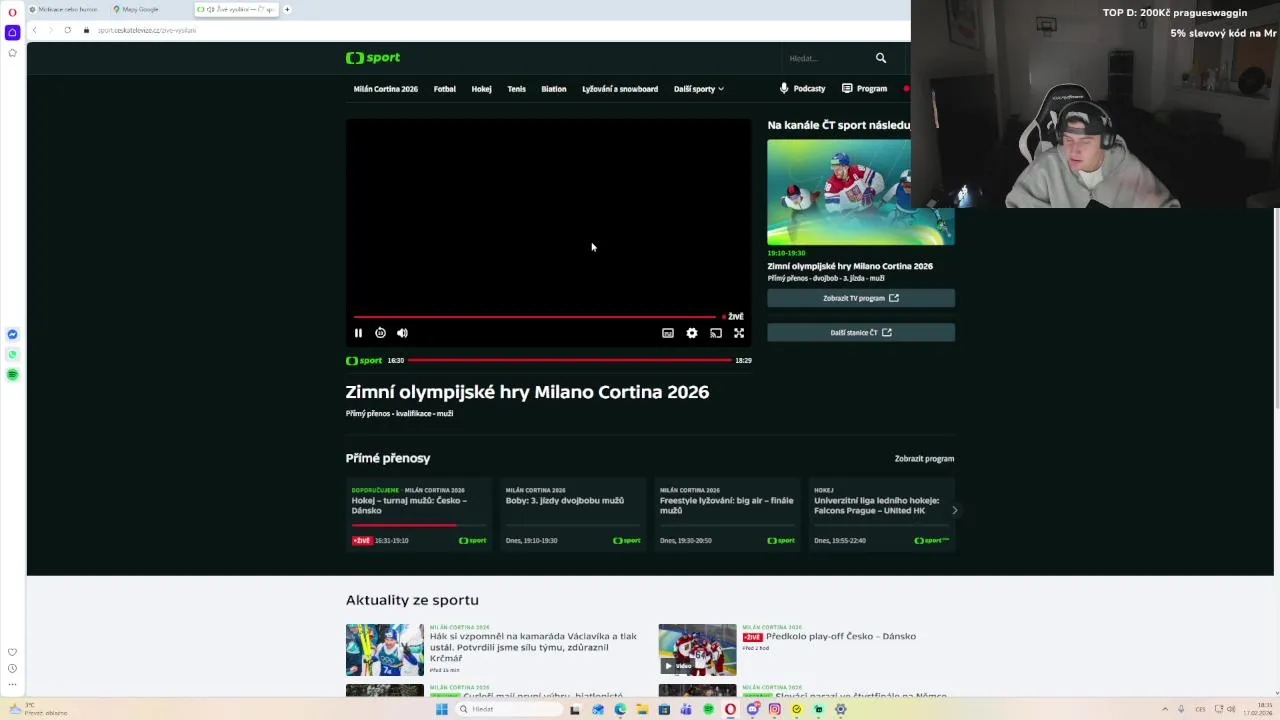Screen dimensions: 1280x720
Task: Cast the video to another device
Action: (716, 333)
